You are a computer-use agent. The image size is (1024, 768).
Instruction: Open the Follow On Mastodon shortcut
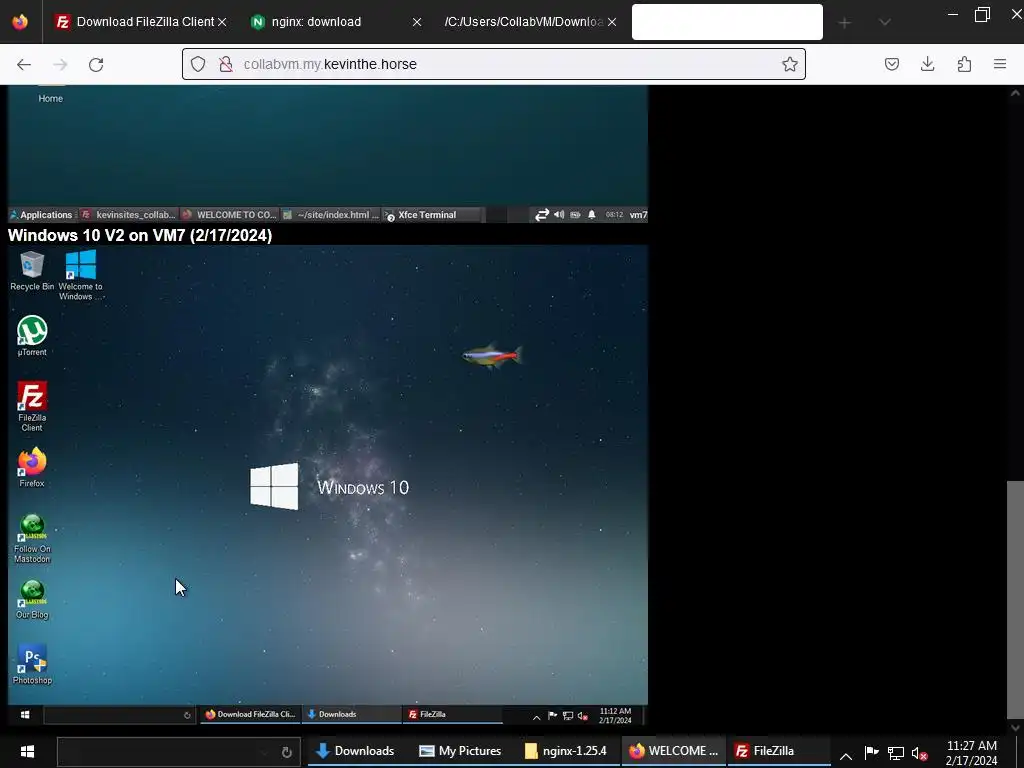click(32, 539)
